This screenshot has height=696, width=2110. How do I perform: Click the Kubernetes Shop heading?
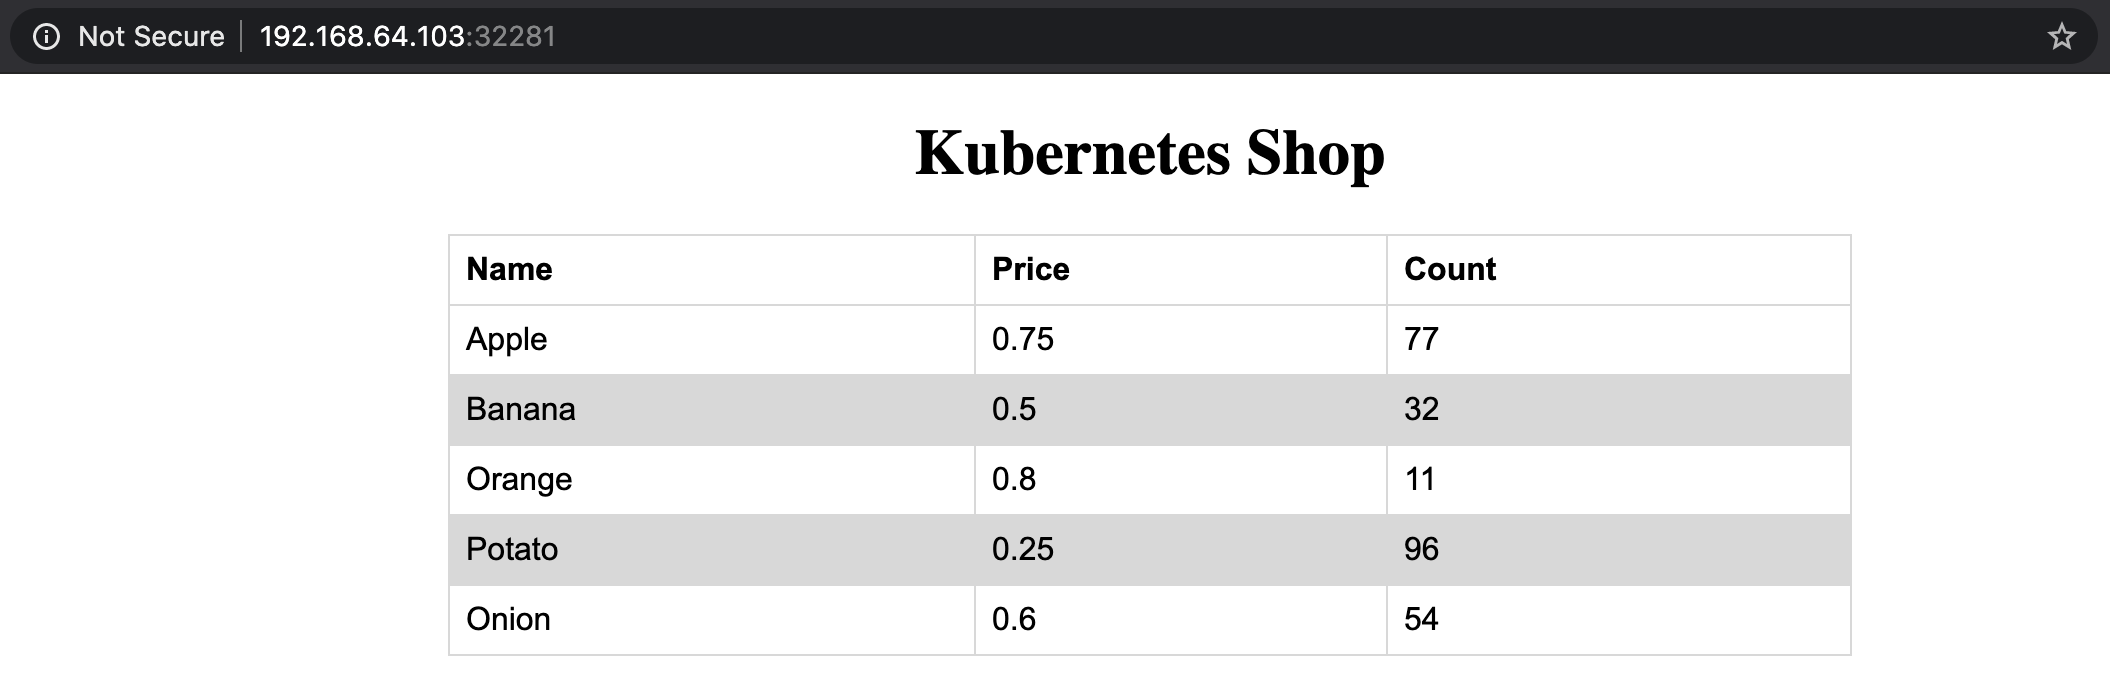point(1149,153)
